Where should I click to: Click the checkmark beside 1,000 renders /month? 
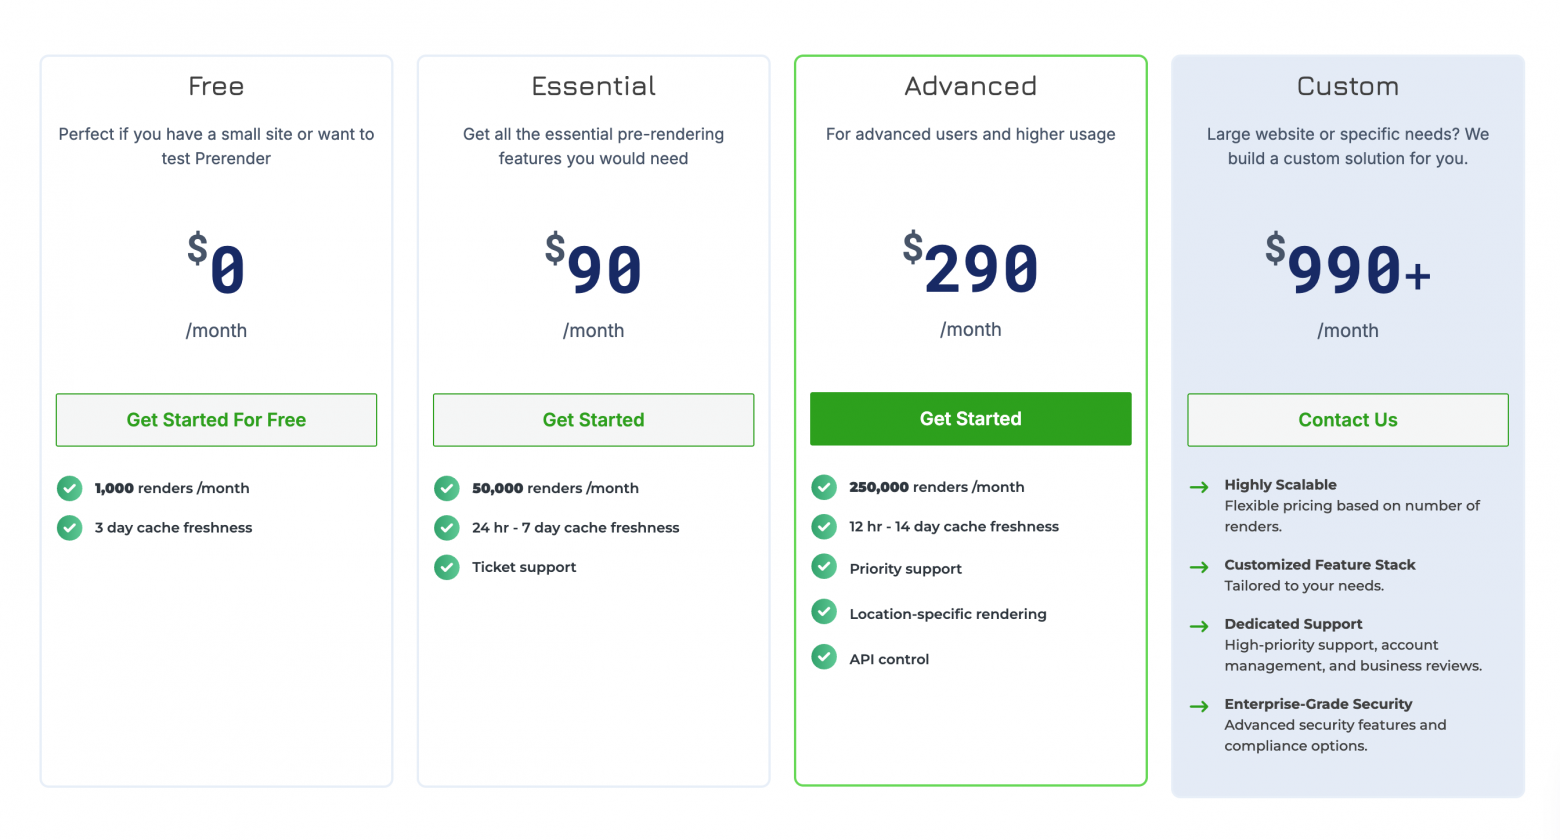coord(70,488)
